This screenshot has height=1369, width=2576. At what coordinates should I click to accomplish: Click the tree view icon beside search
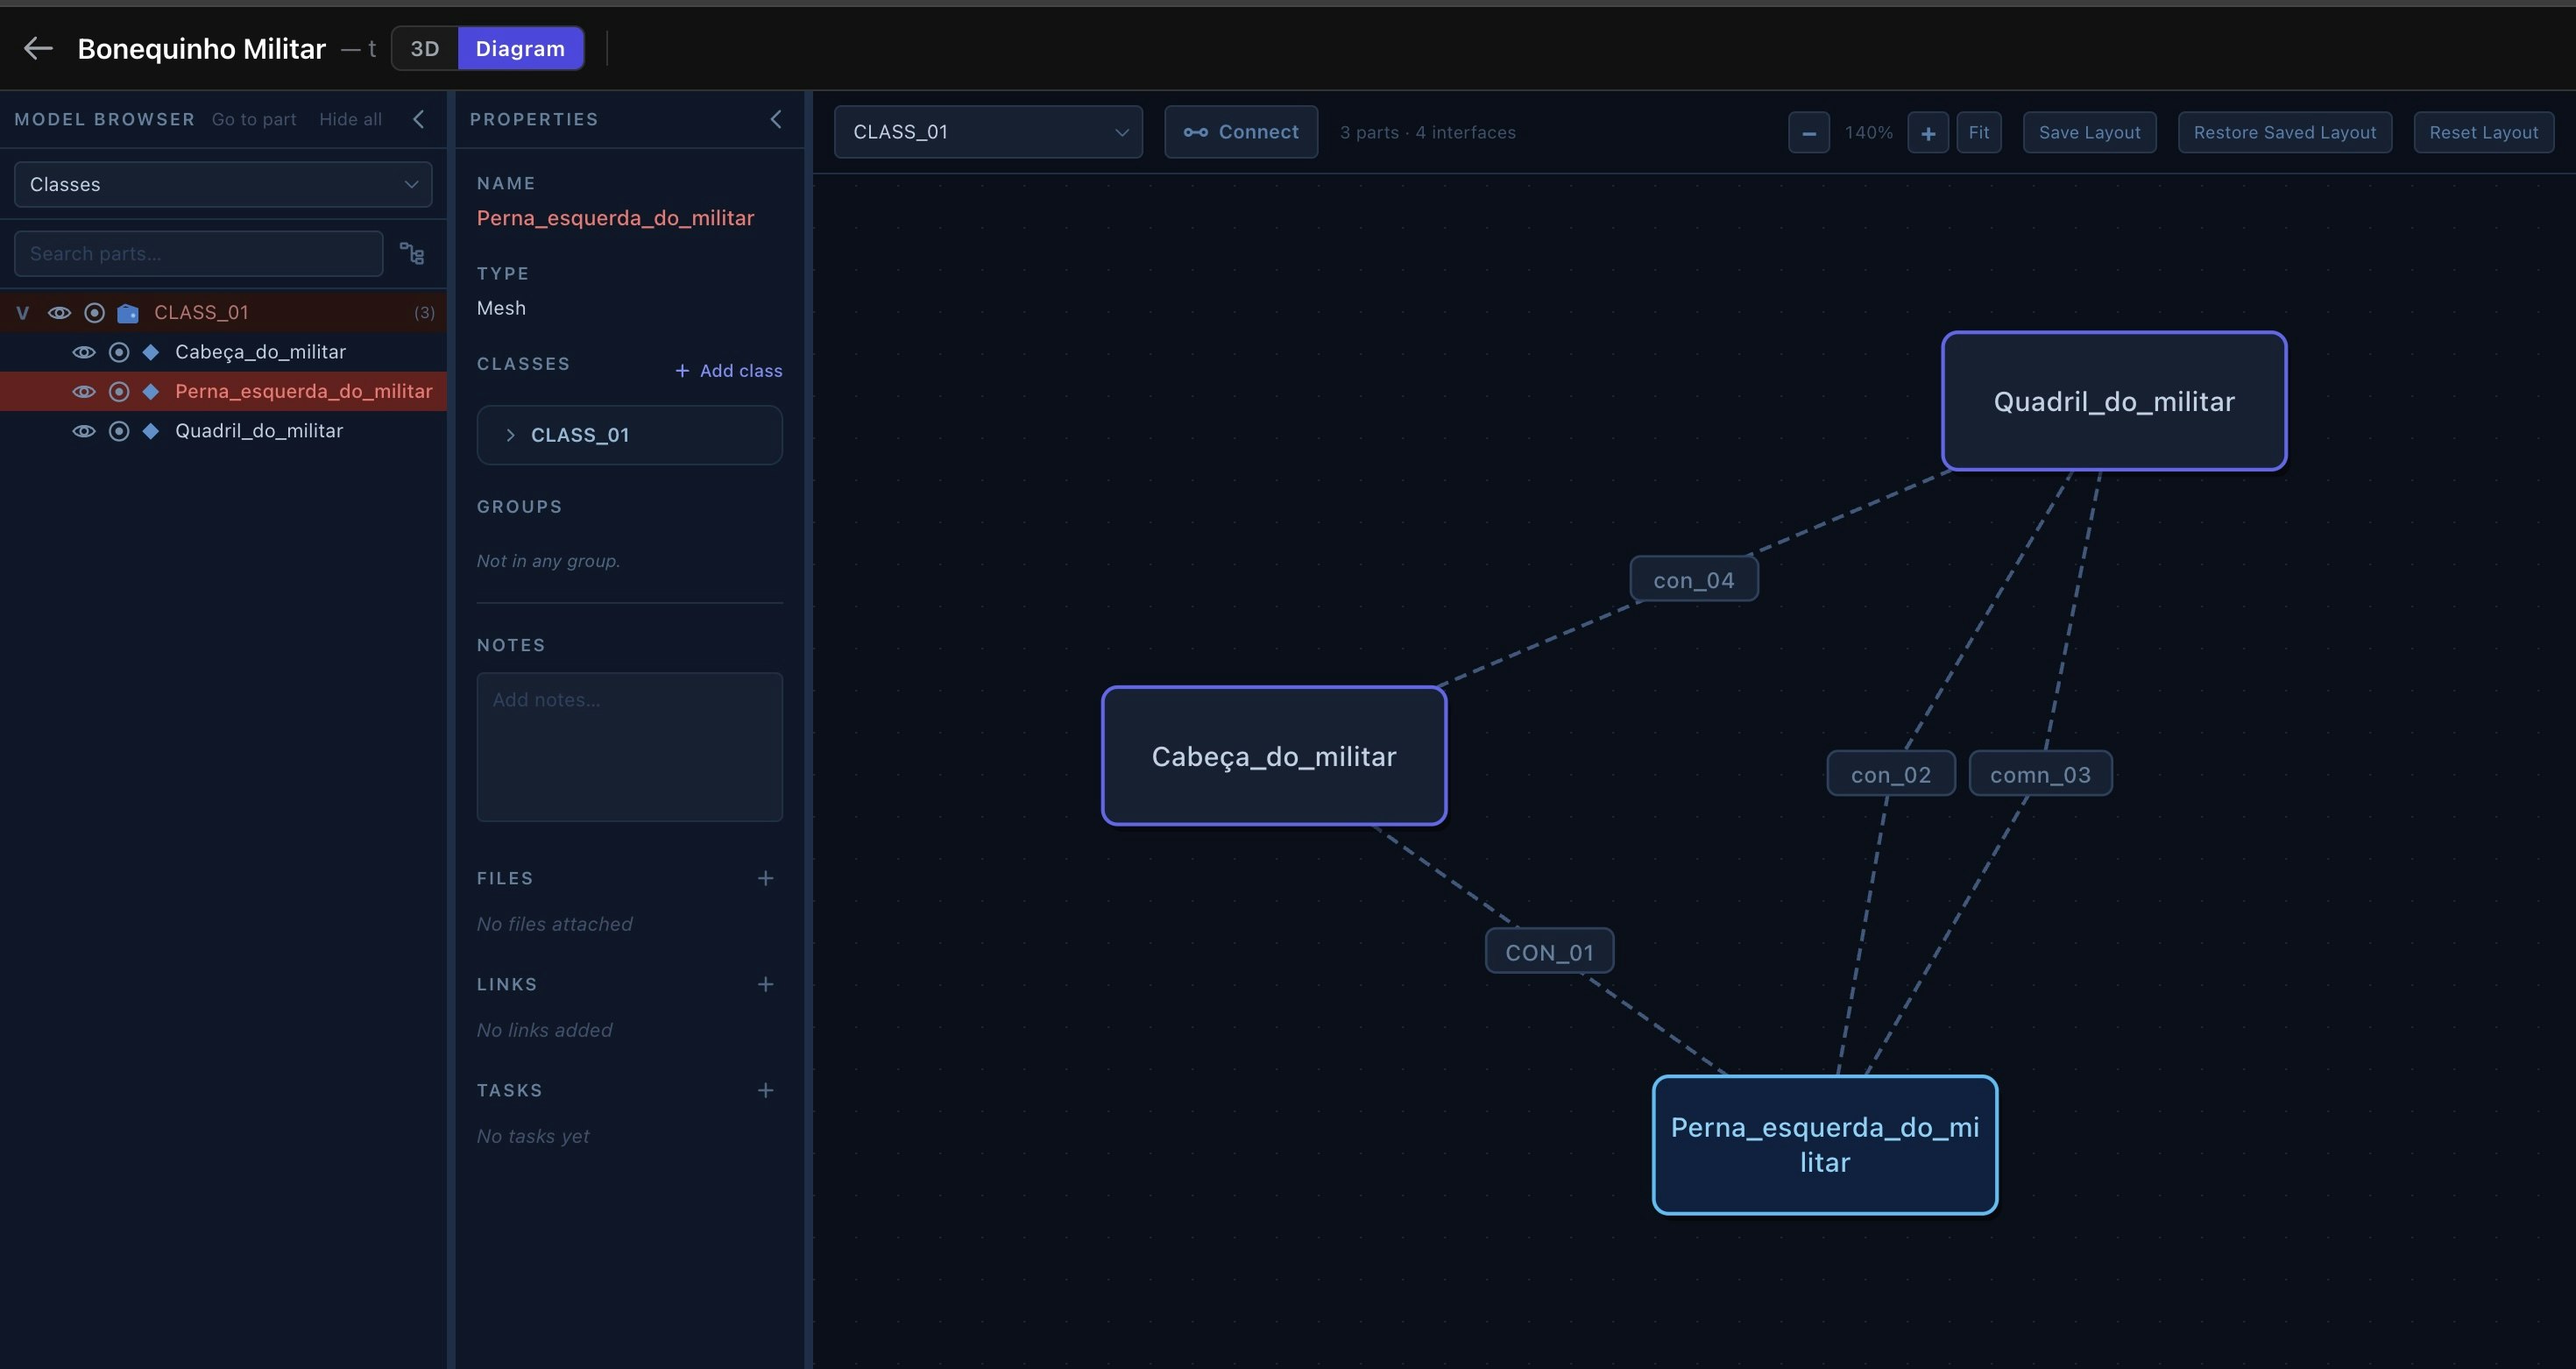(412, 254)
